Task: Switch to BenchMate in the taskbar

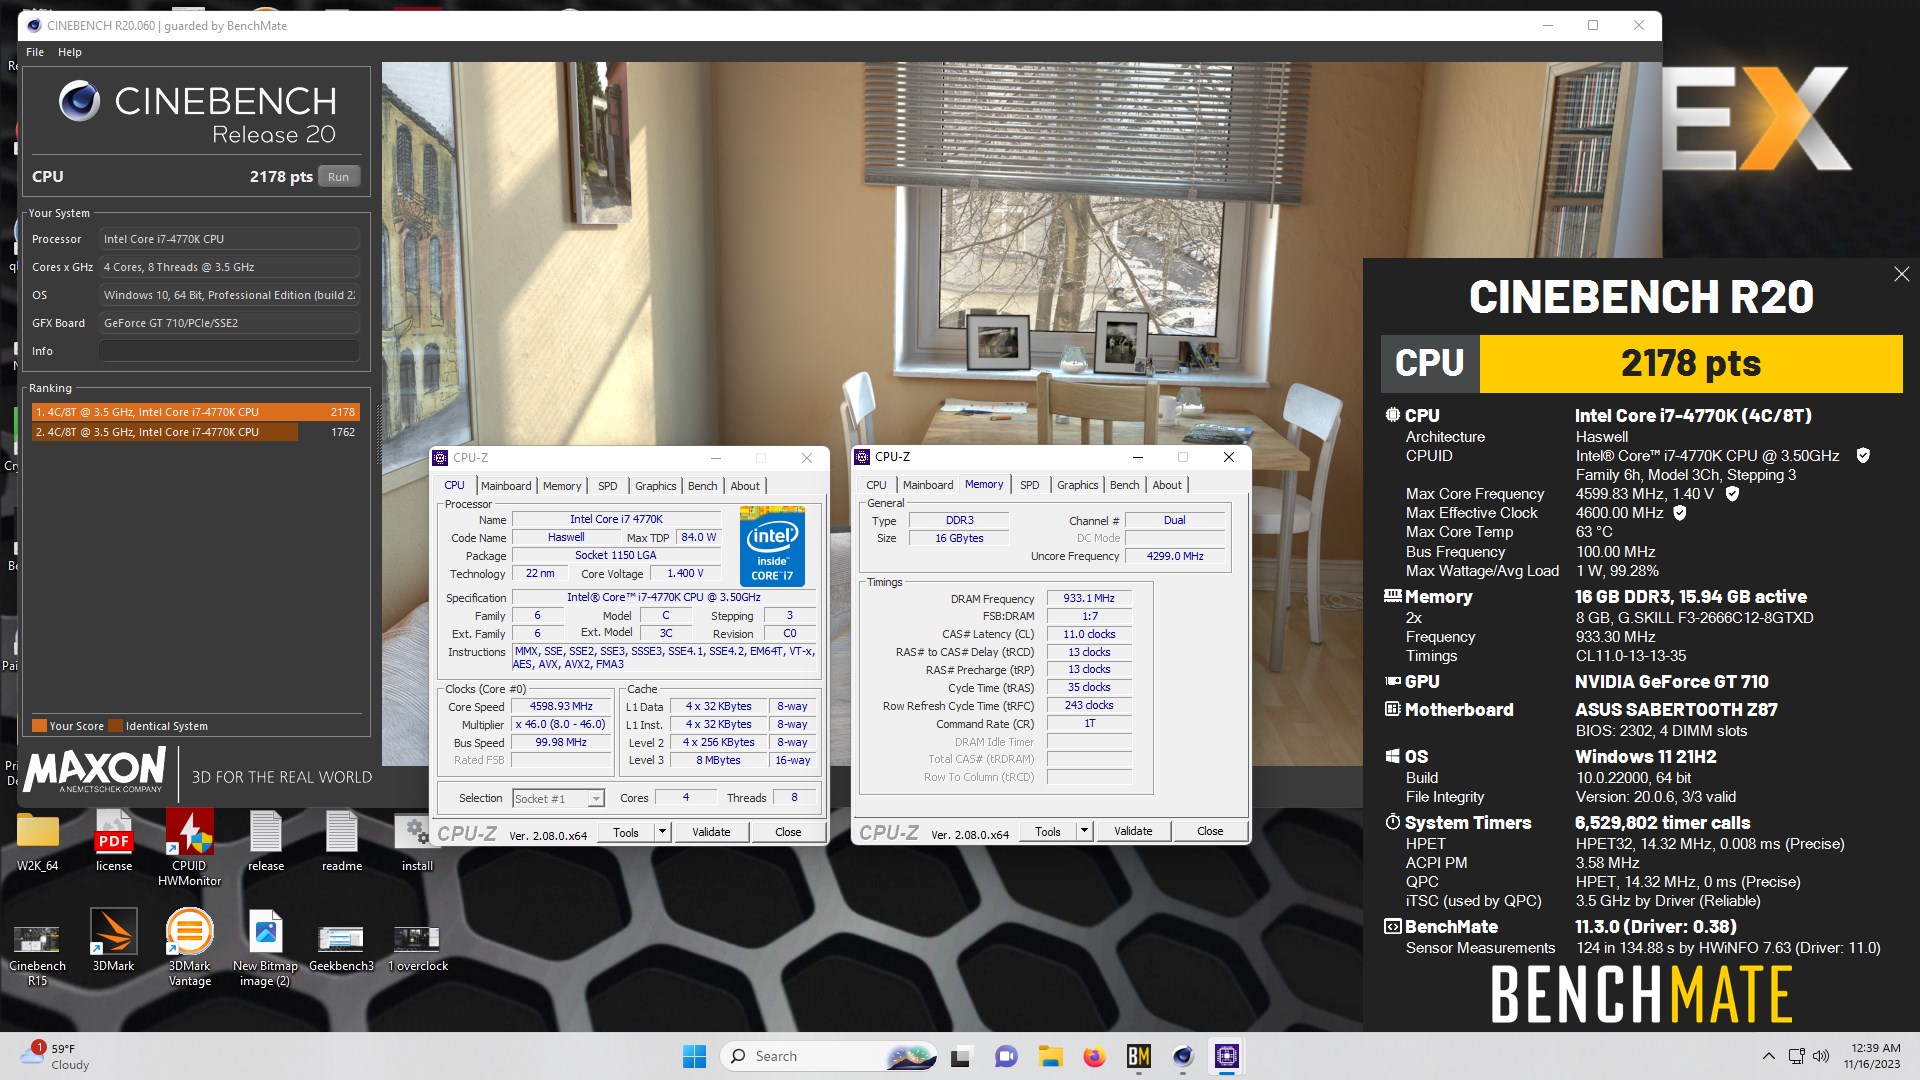Action: (x=1138, y=1056)
